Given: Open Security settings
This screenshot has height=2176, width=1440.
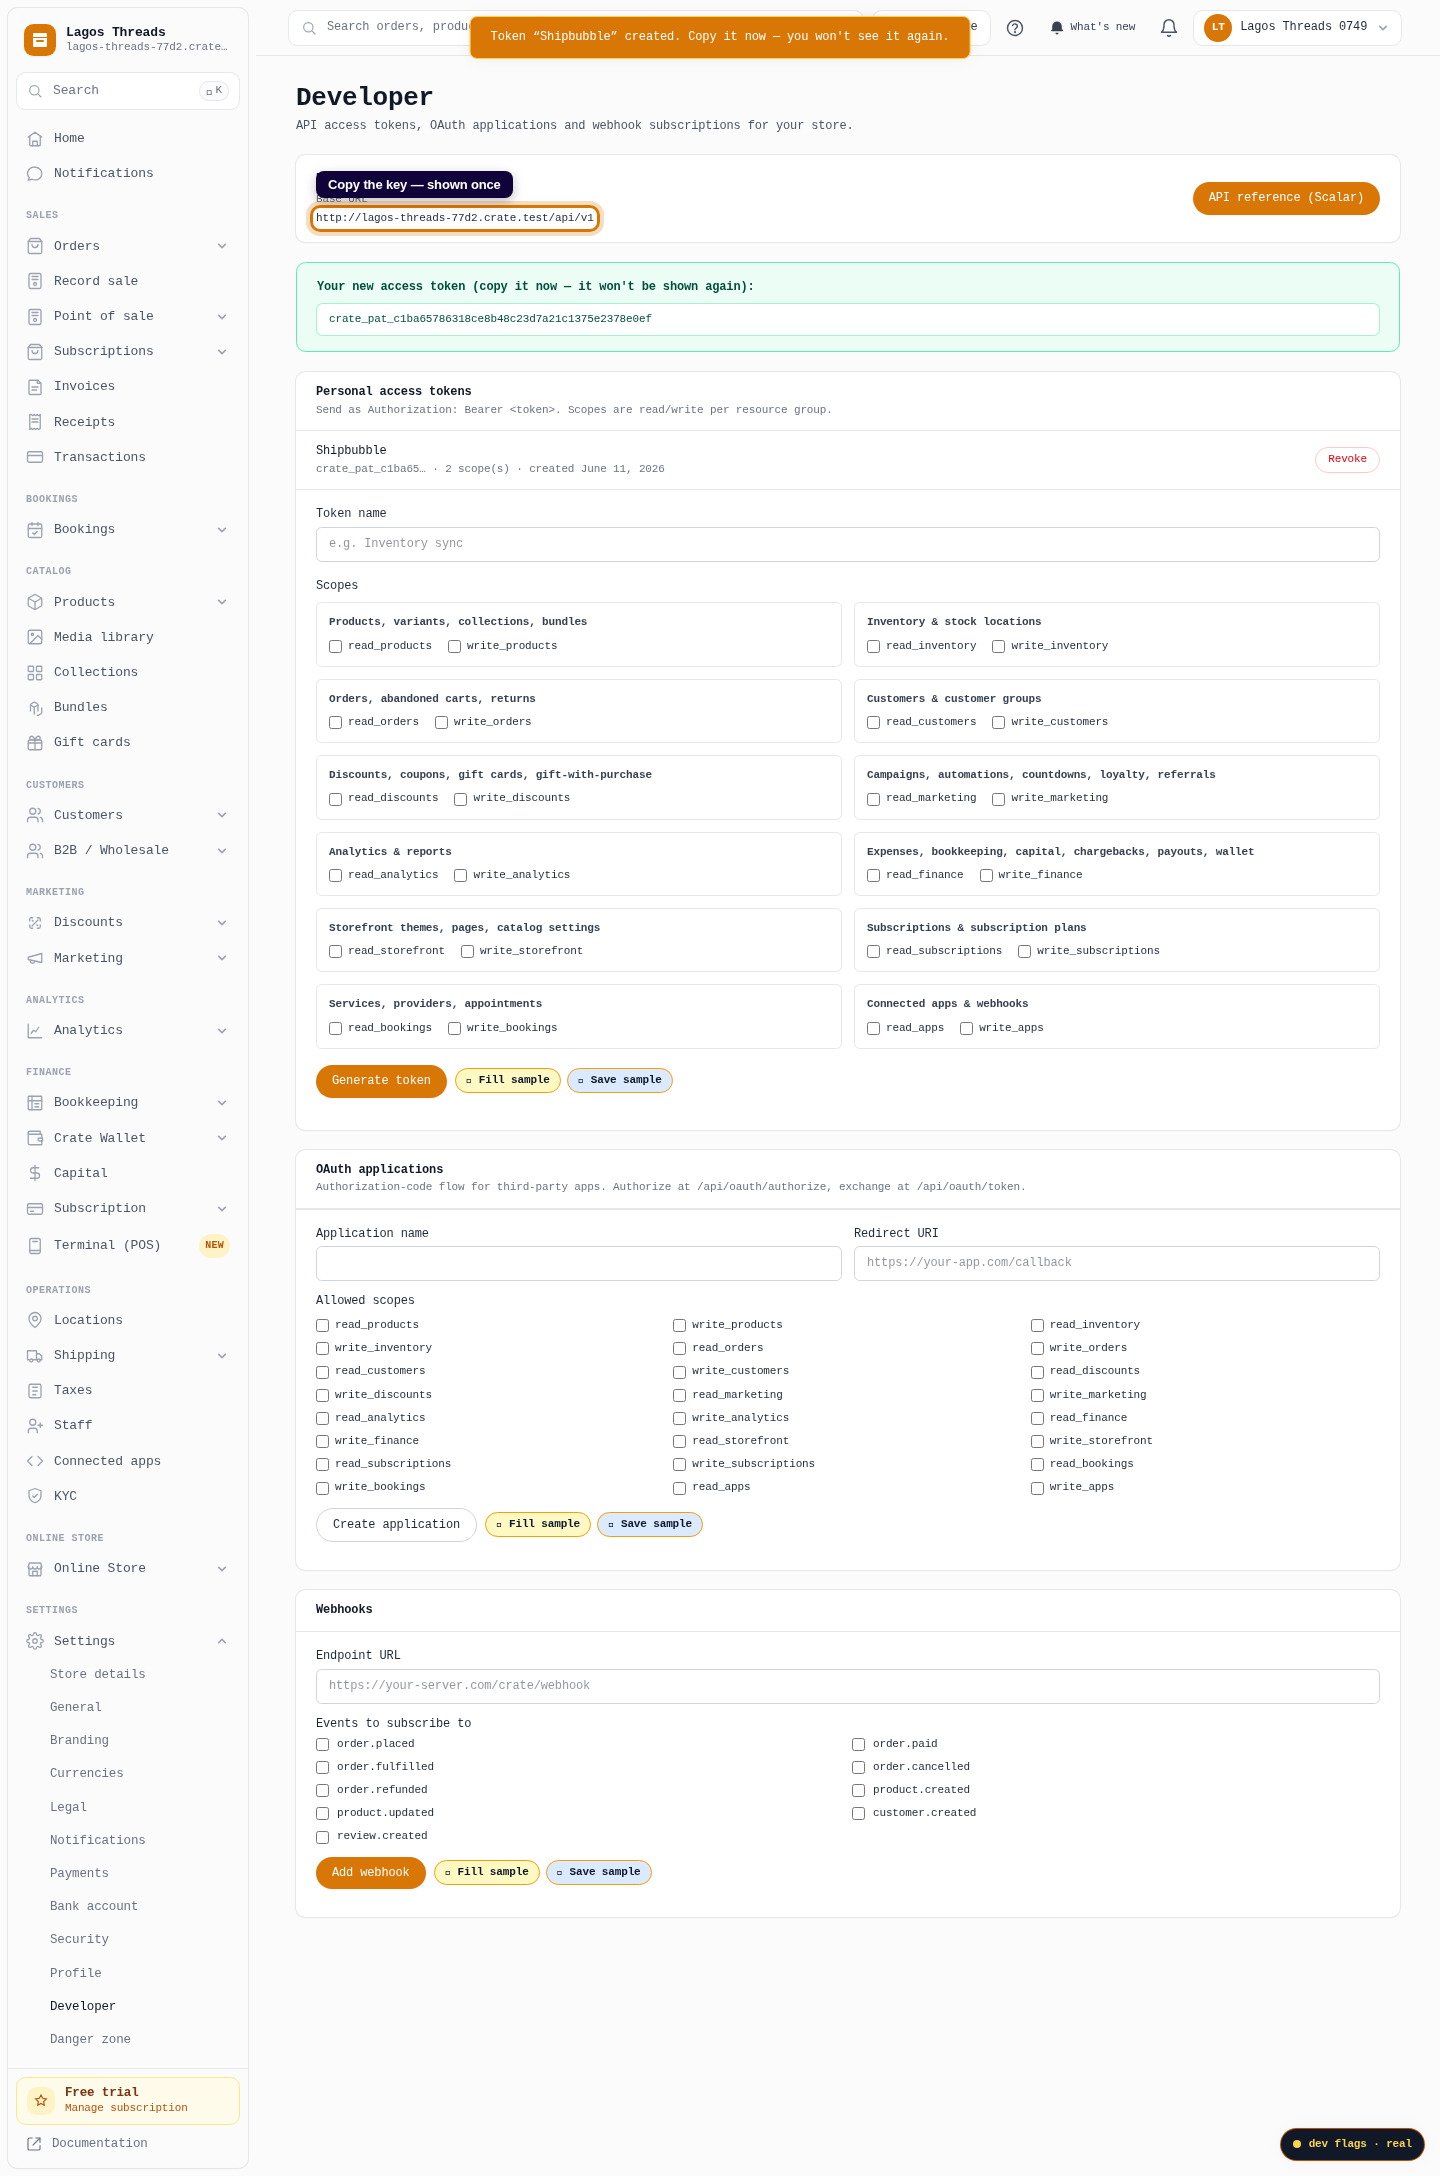Looking at the screenshot, I should [79, 1939].
